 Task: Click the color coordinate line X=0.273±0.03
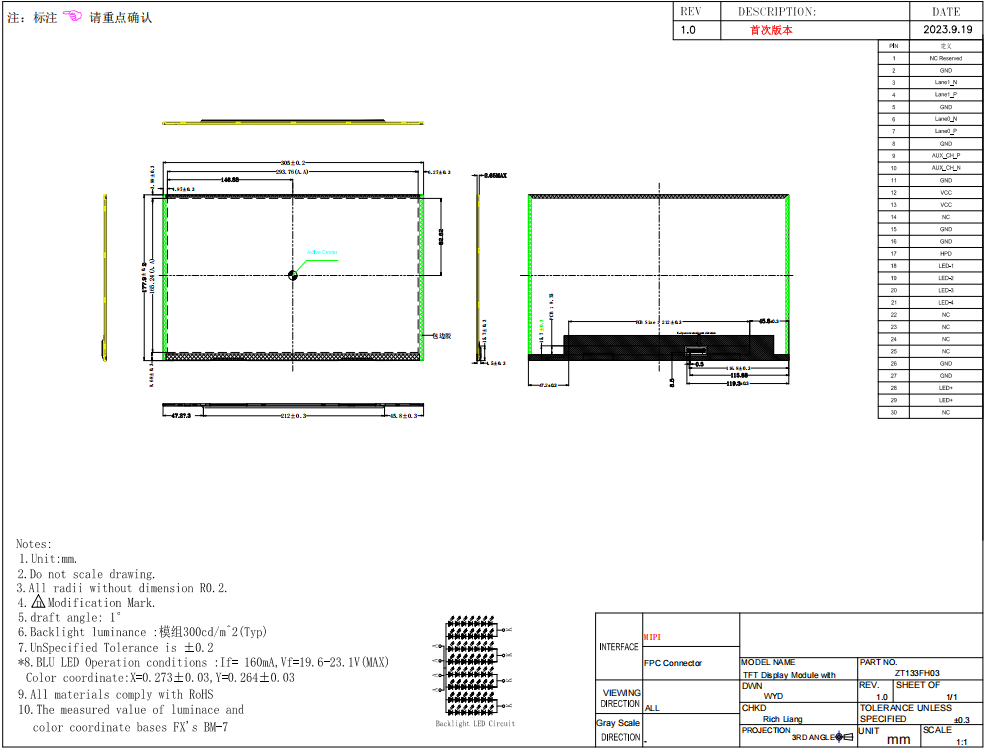[x=160, y=678]
